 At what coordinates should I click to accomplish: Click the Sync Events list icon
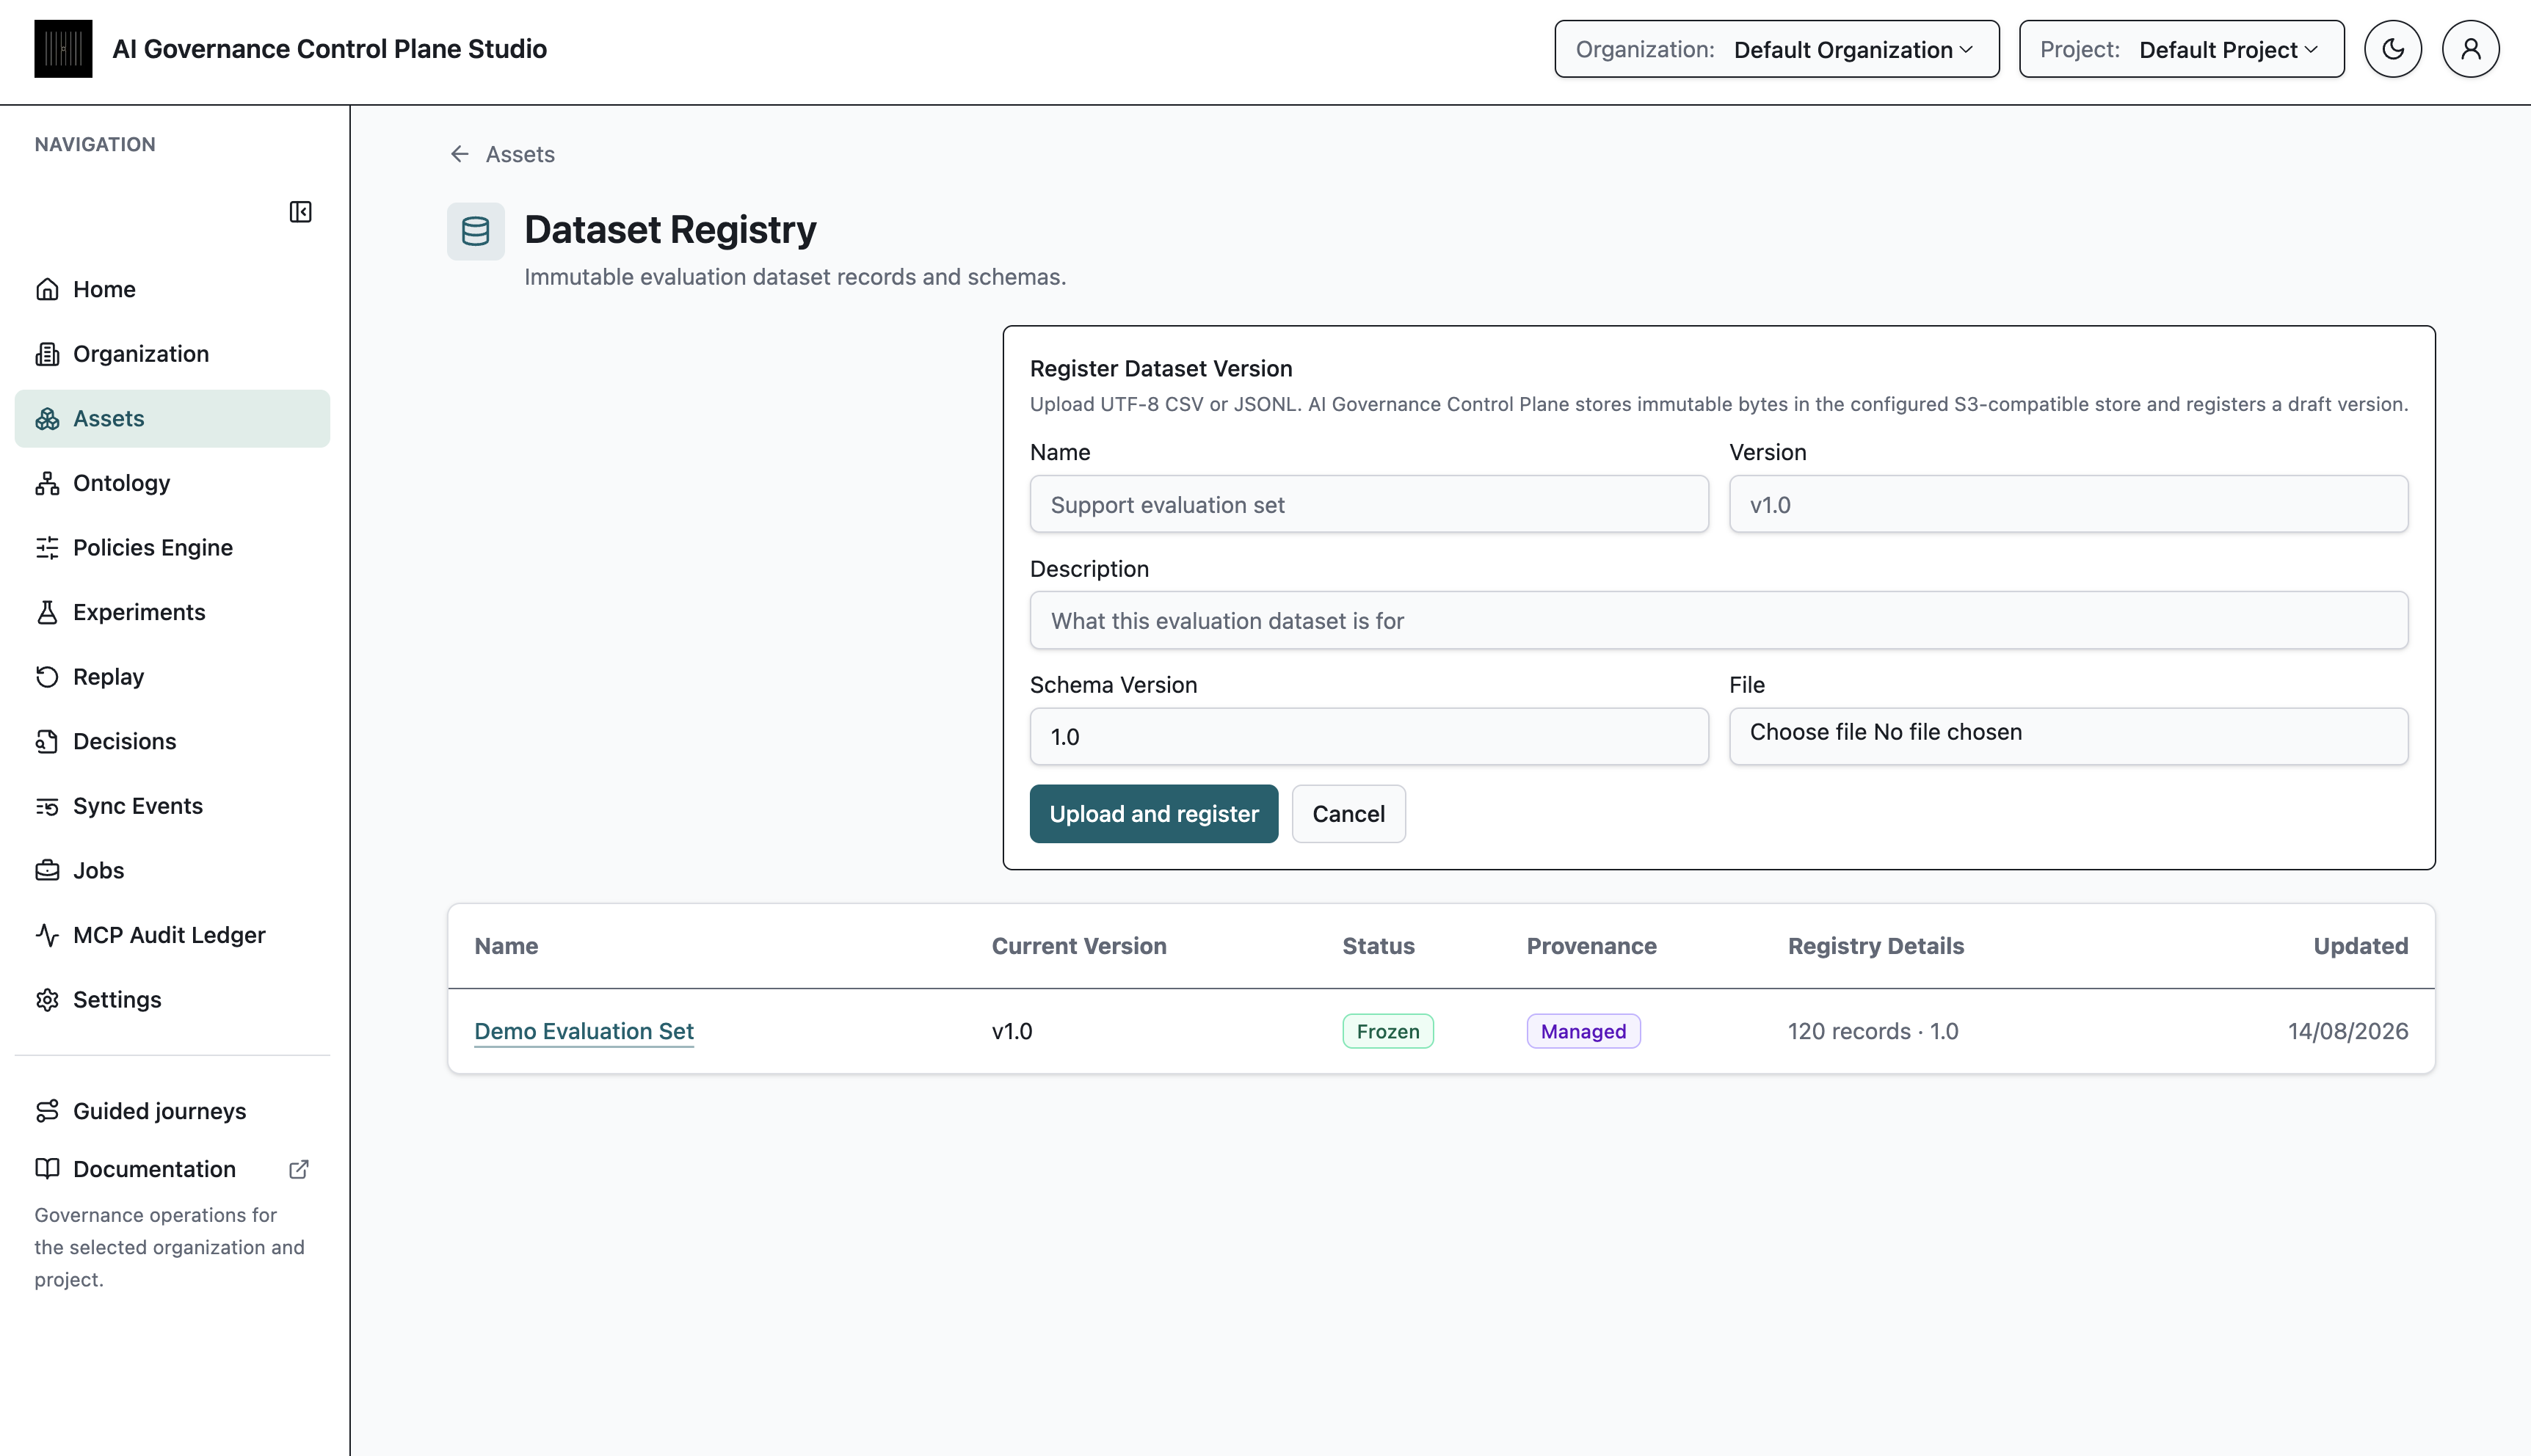pos(47,806)
